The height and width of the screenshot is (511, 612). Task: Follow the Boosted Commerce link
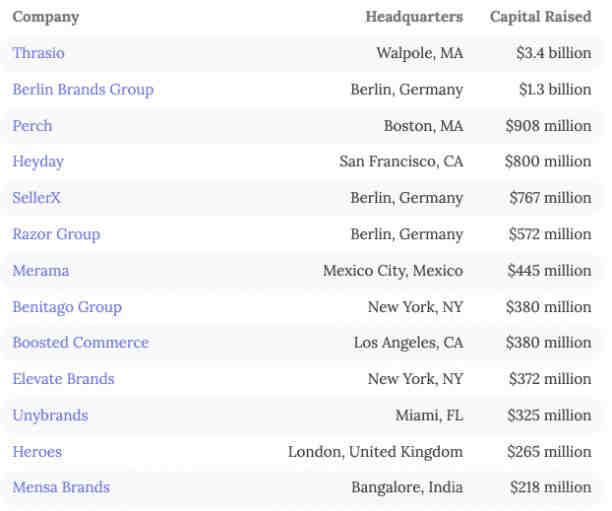pos(80,342)
